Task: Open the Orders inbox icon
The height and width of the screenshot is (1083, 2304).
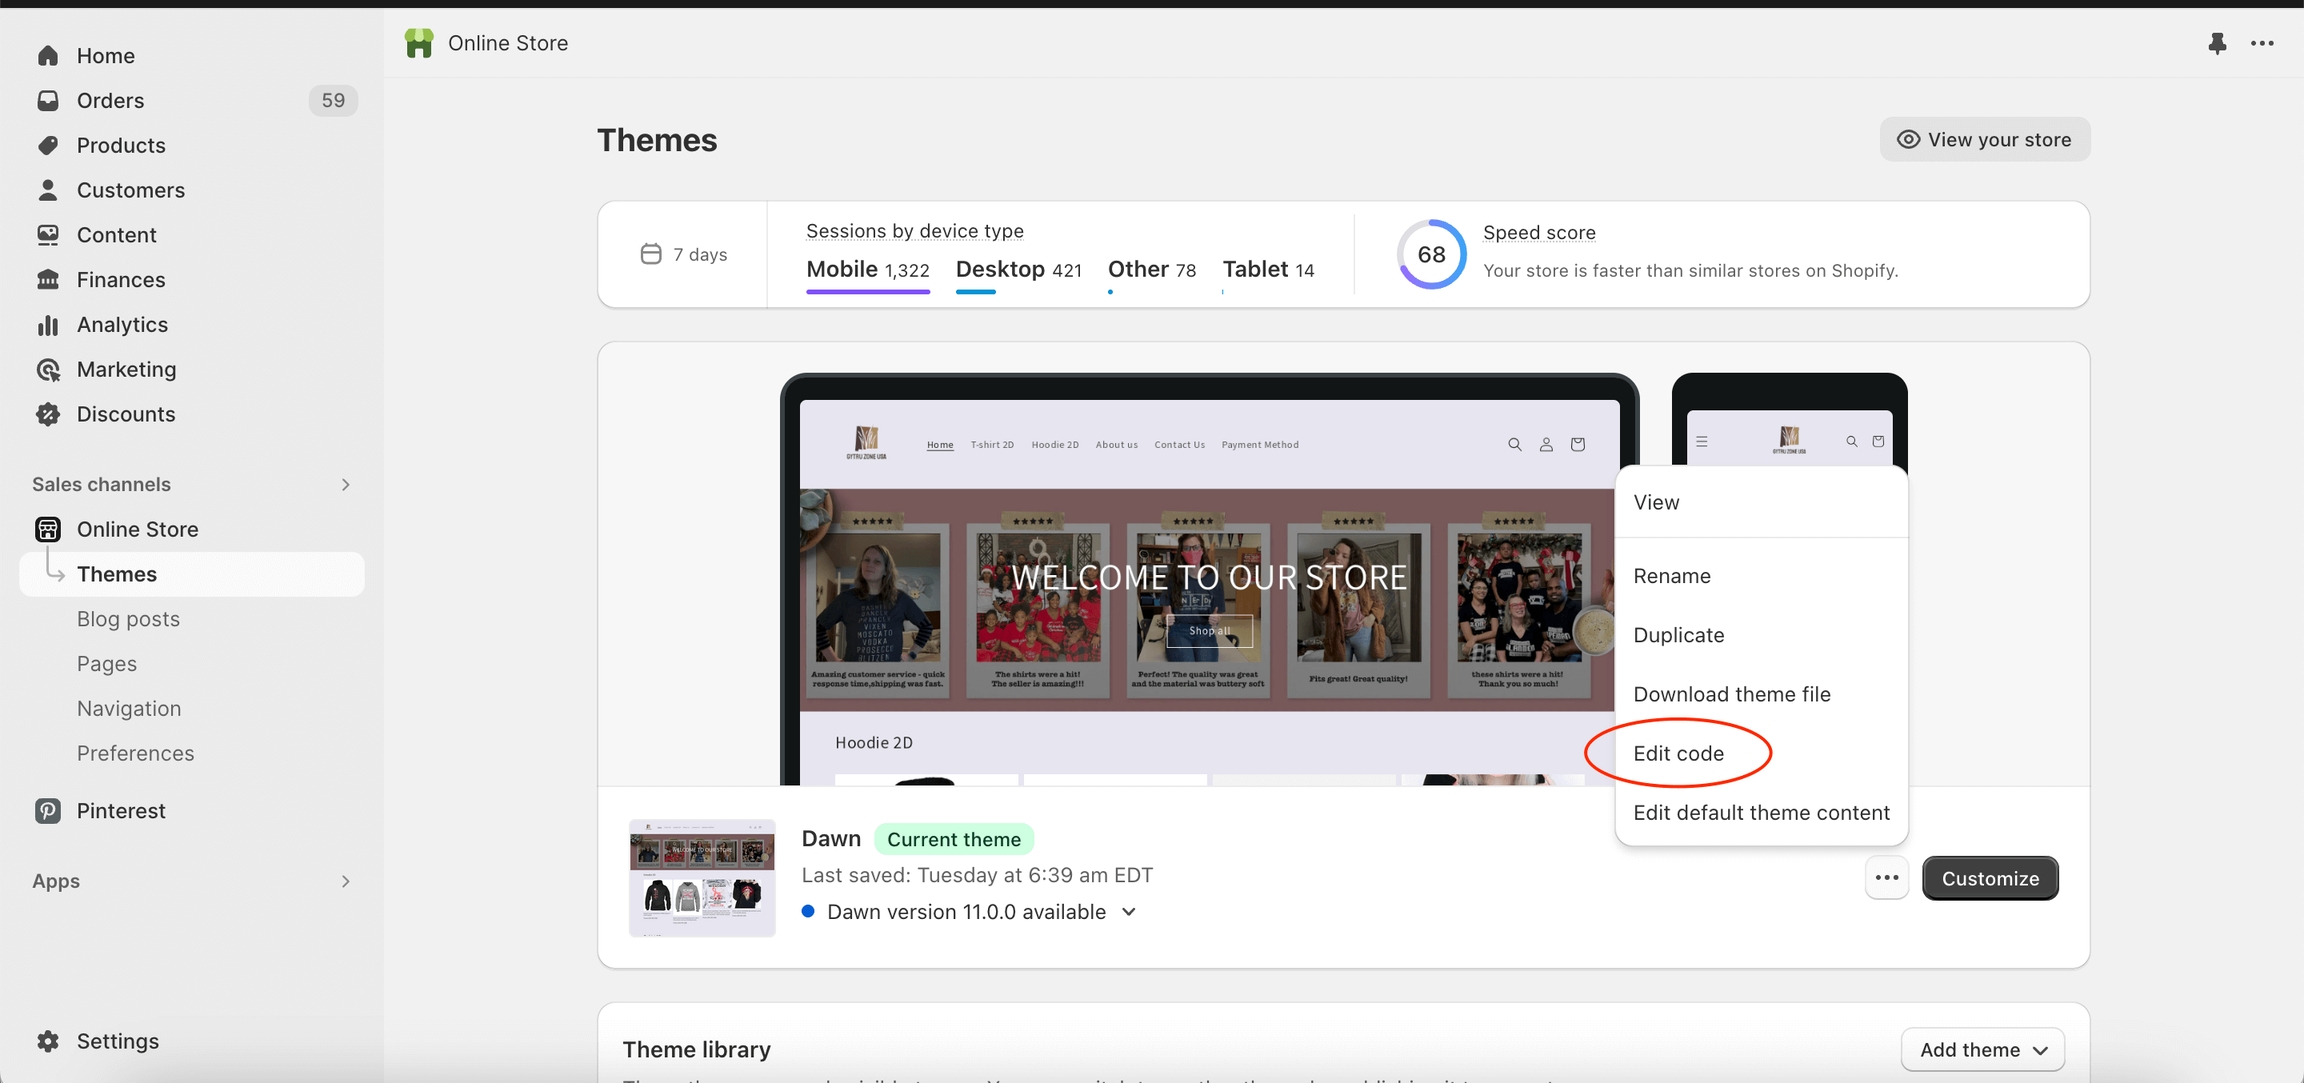Action: pos(48,101)
